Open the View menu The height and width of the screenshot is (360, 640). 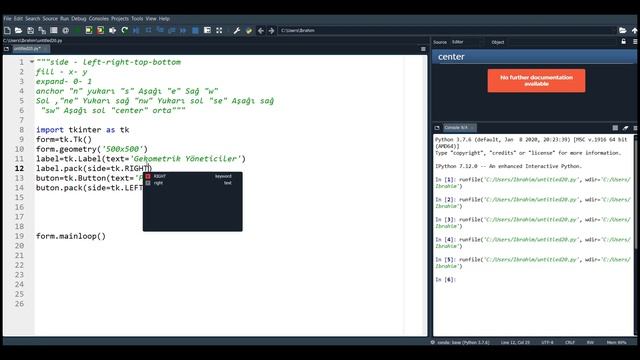(x=151, y=19)
